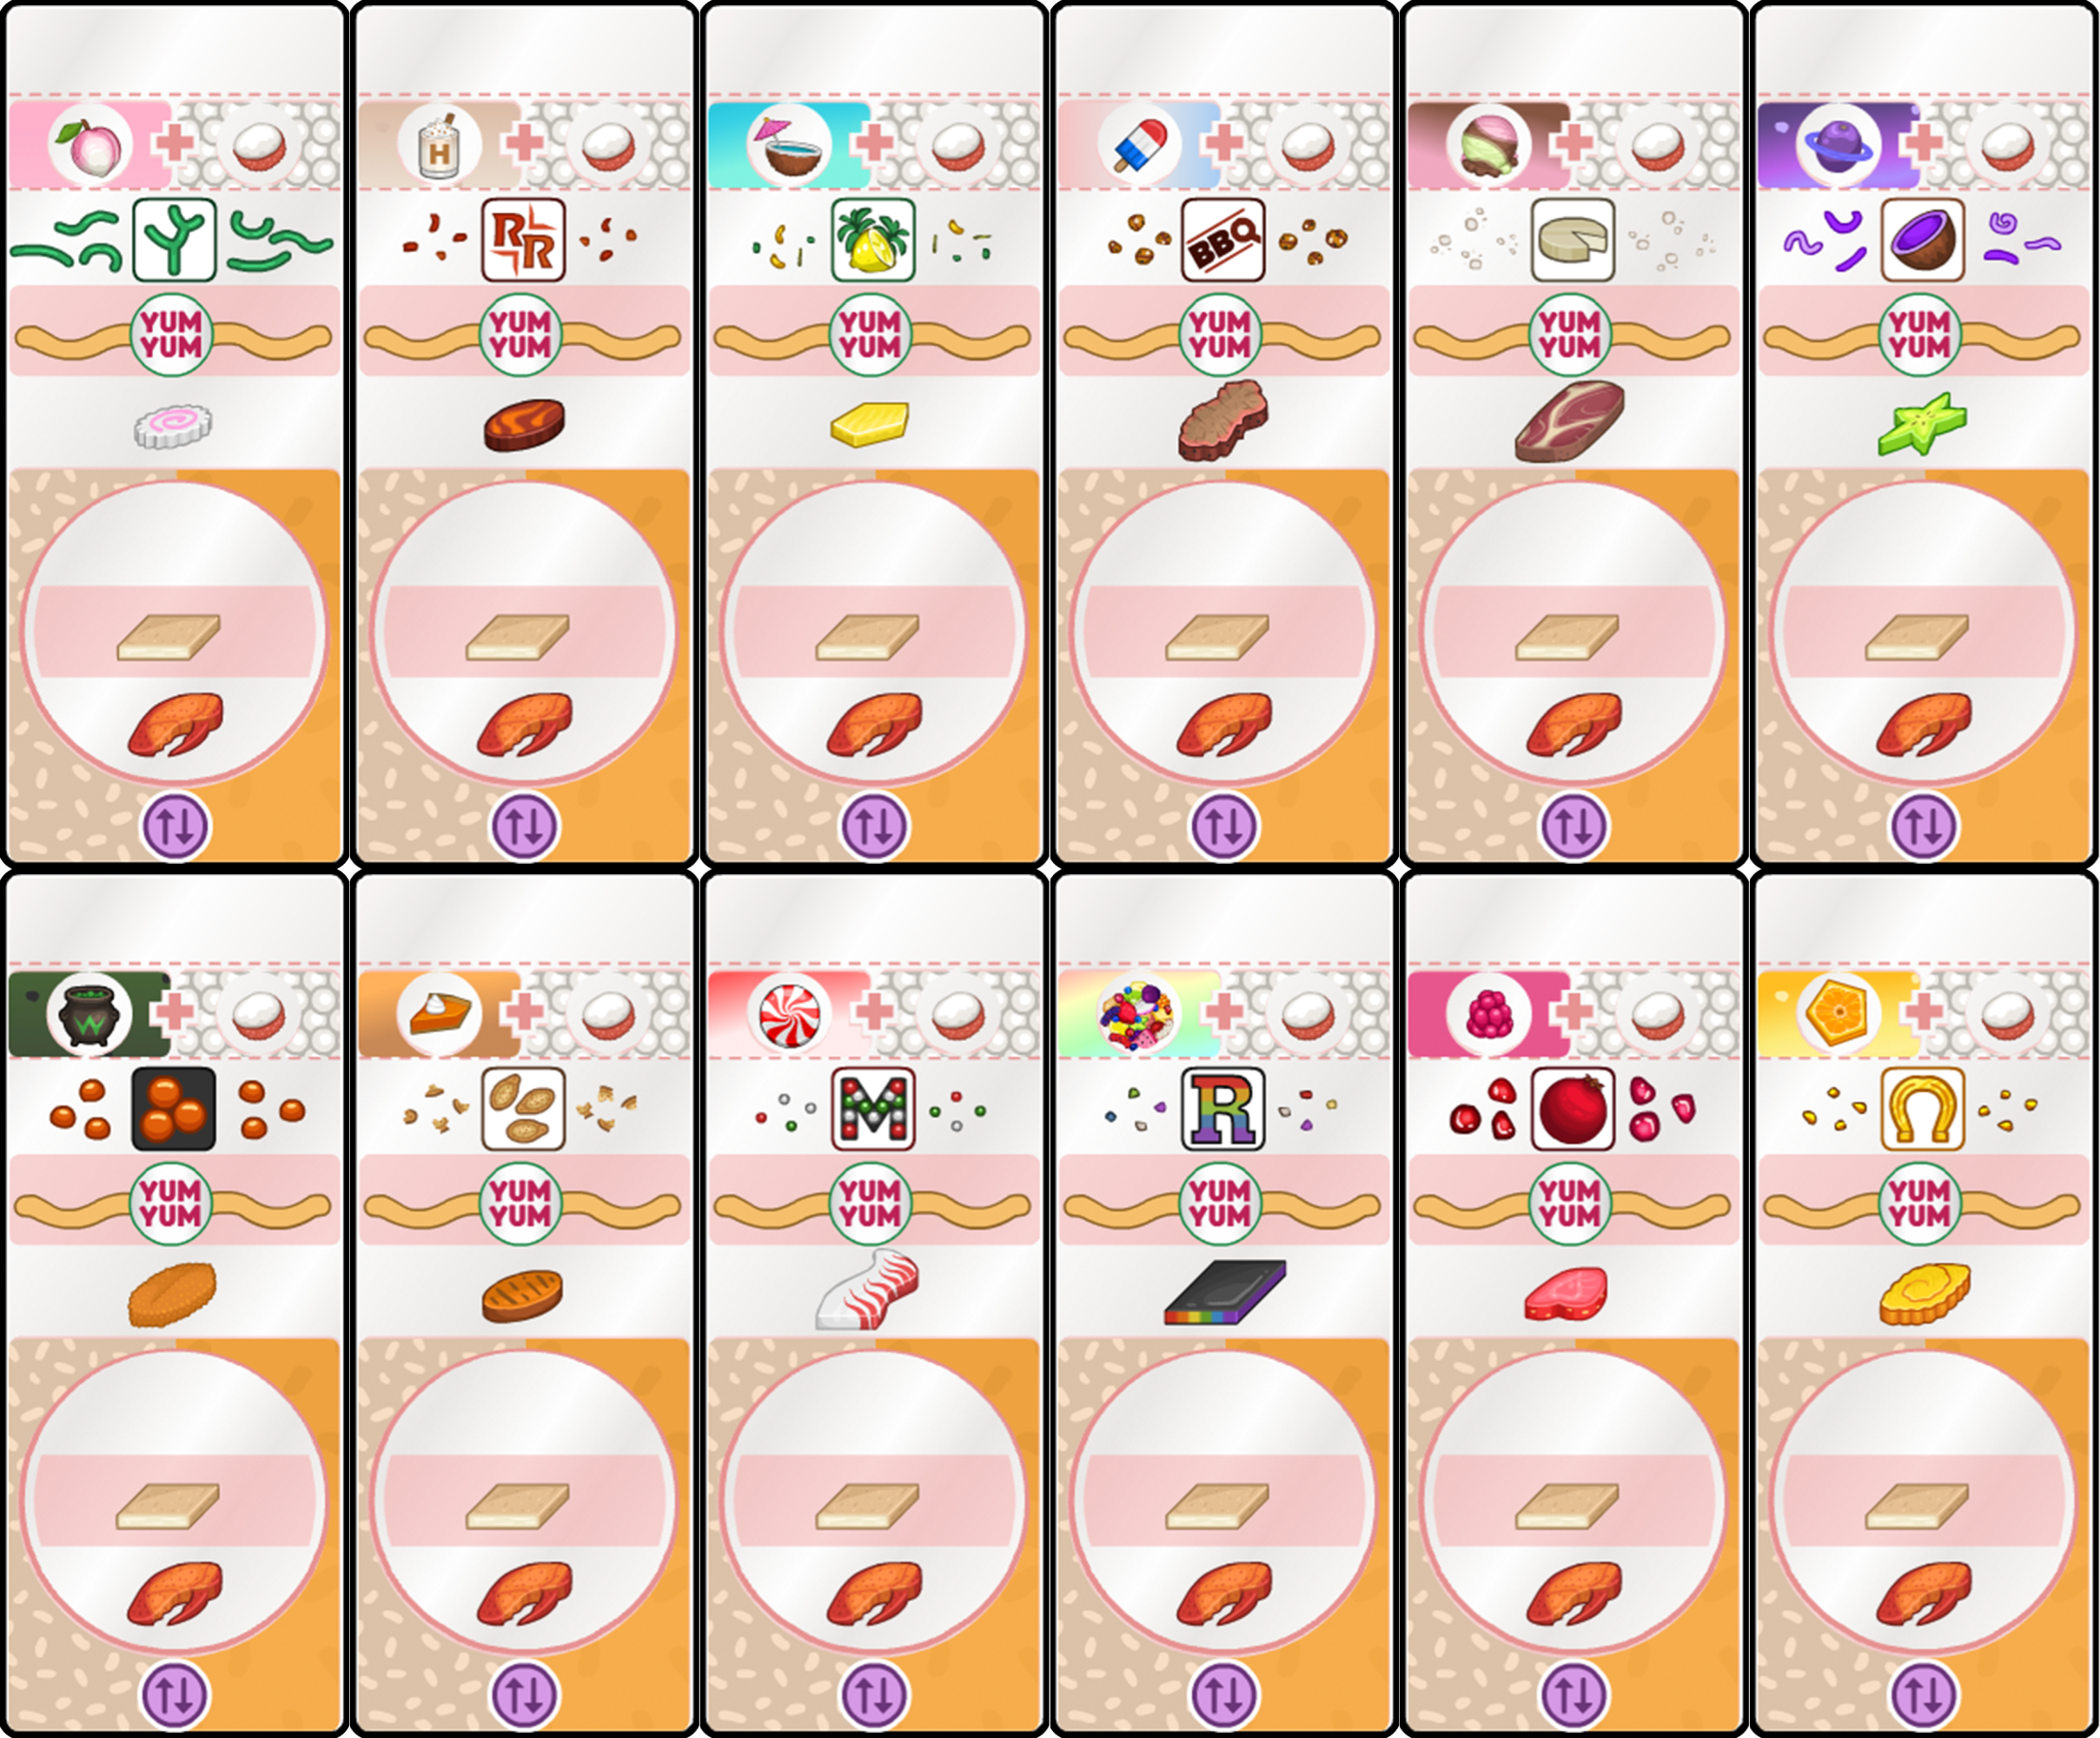Toggle swap arrows under the planet ticket
Image resolution: width=2100 pixels, height=1738 pixels.
click(x=1922, y=826)
